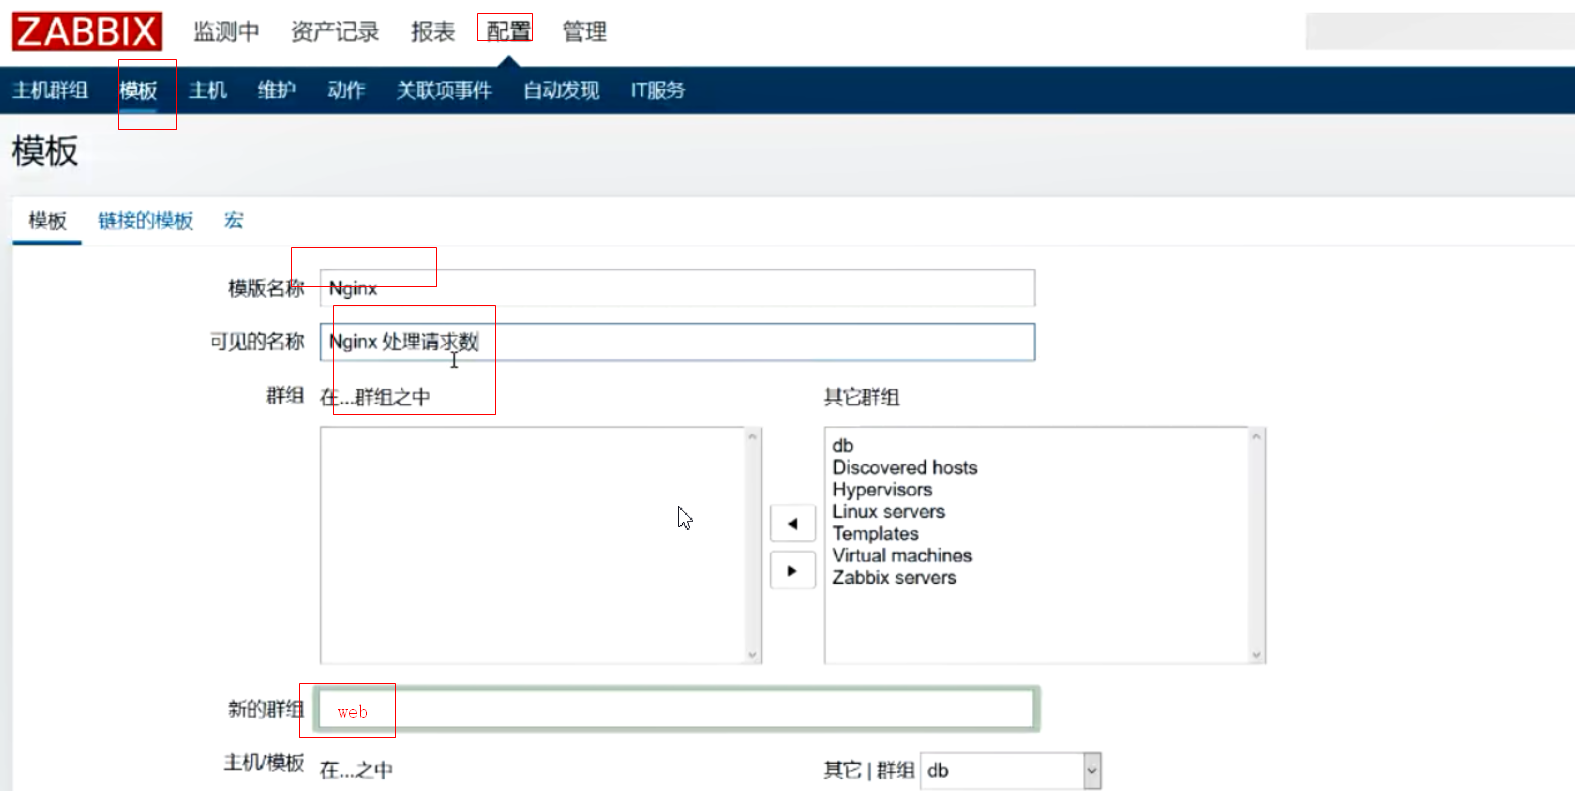Select Virtual machines in 其它群组 list
Viewport: 1575px width, 791px height.
tap(902, 555)
